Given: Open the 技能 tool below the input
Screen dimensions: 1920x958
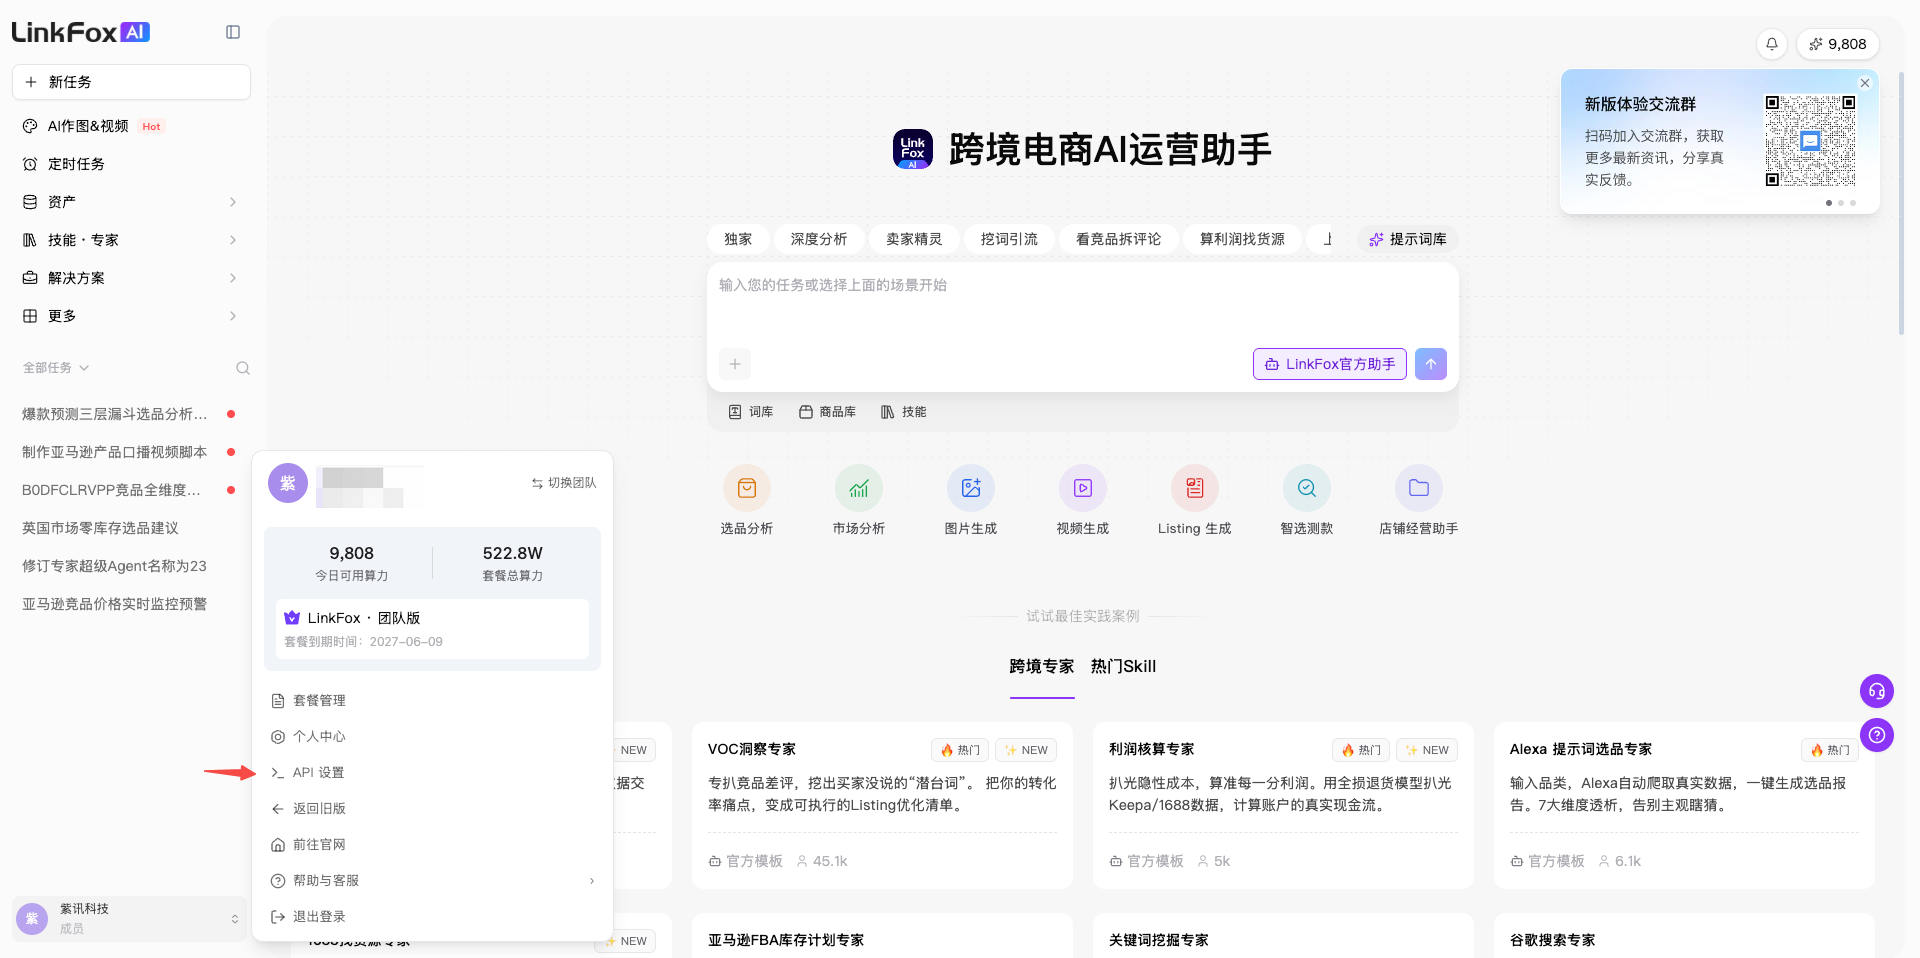Looking at the screenshot, I should pyautogui.click(x=904, y=412).
